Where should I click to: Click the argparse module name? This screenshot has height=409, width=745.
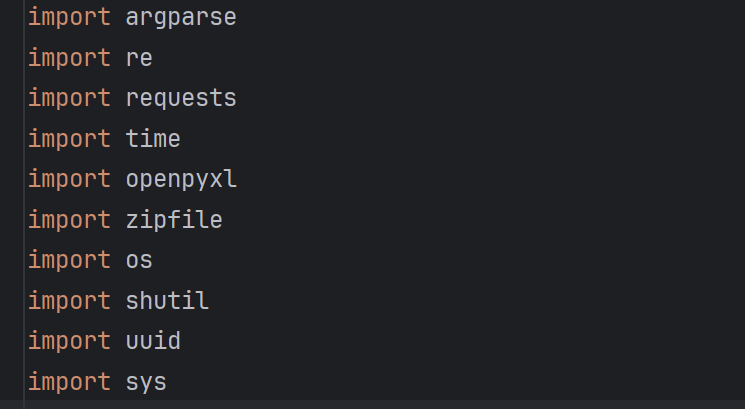(181, 17)
